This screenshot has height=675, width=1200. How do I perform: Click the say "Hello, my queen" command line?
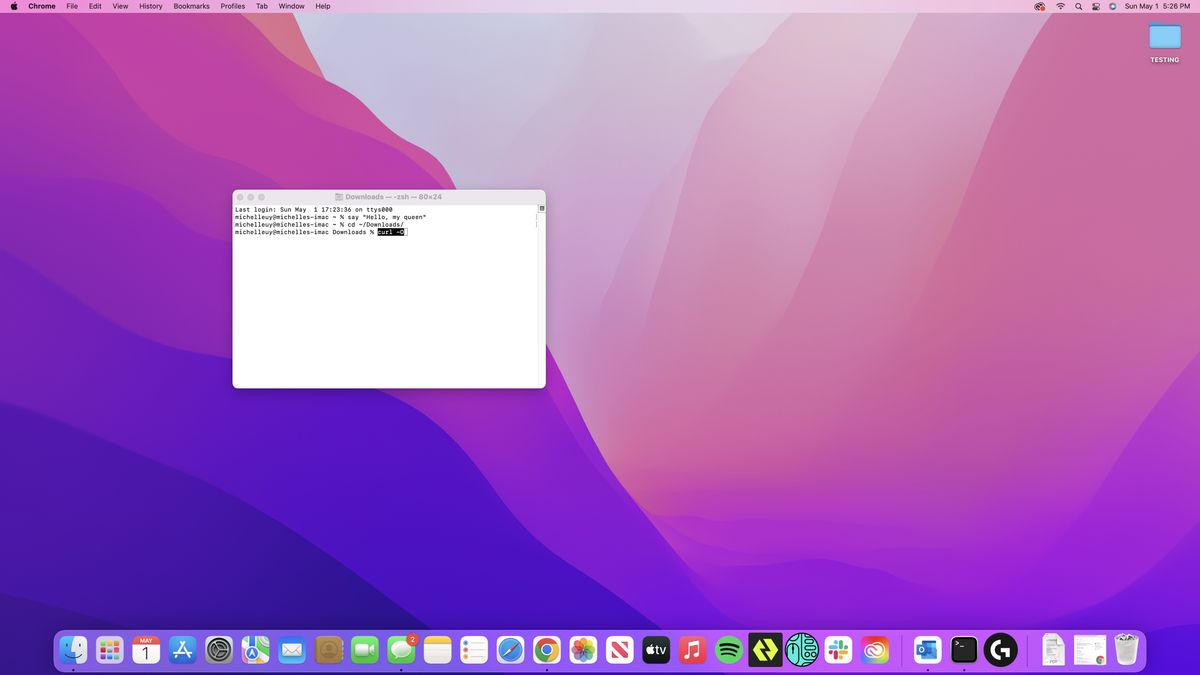click(331, 217)
